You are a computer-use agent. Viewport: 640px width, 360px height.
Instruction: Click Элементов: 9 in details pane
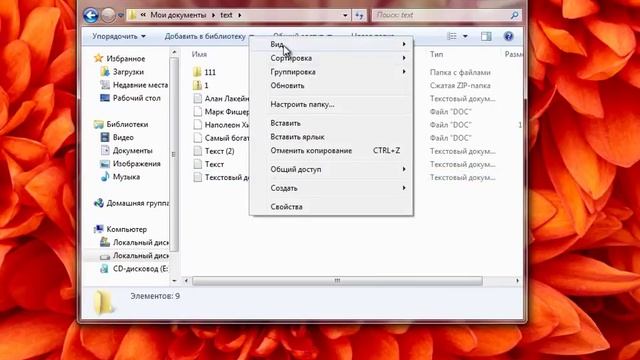pyautogui.click(x=155, y=296)
